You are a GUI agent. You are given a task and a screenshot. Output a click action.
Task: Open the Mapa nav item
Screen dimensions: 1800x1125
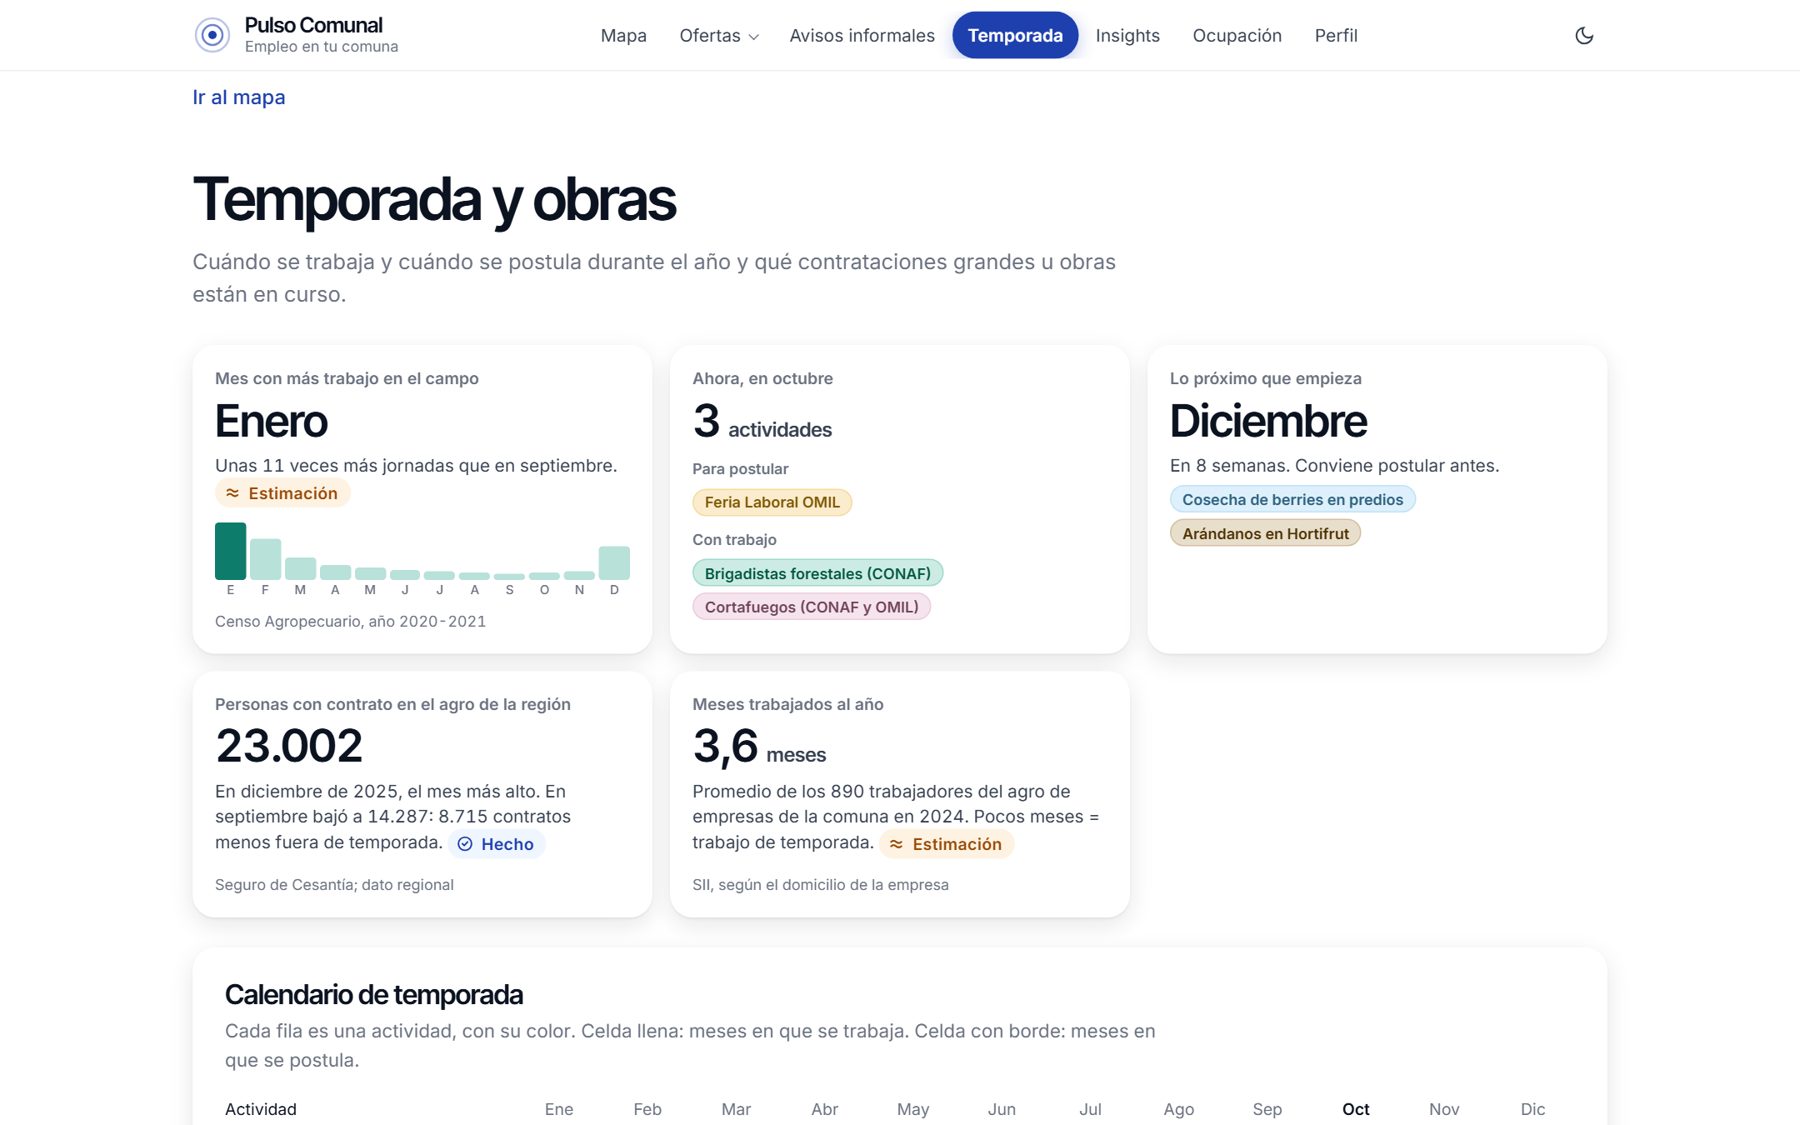(624, 35)
